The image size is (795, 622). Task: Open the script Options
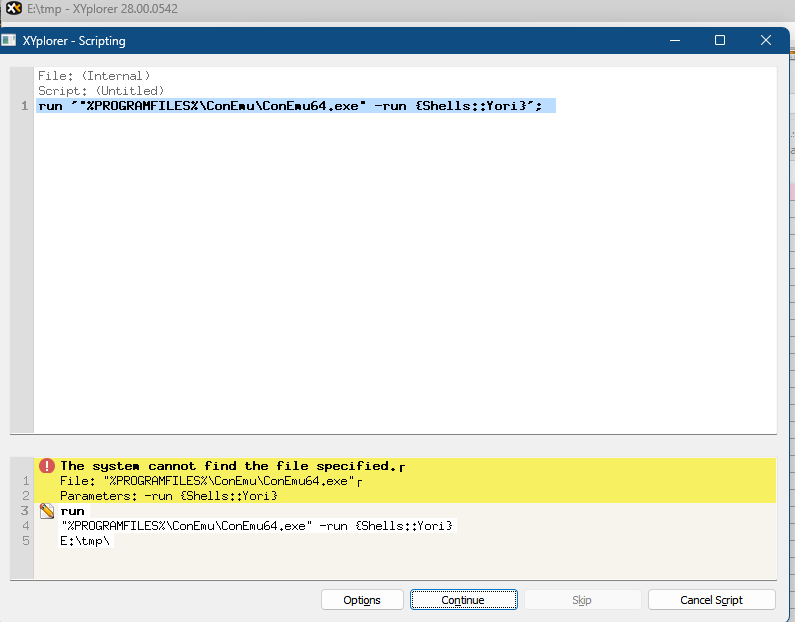pyautogui.click(x=362, y=600)
